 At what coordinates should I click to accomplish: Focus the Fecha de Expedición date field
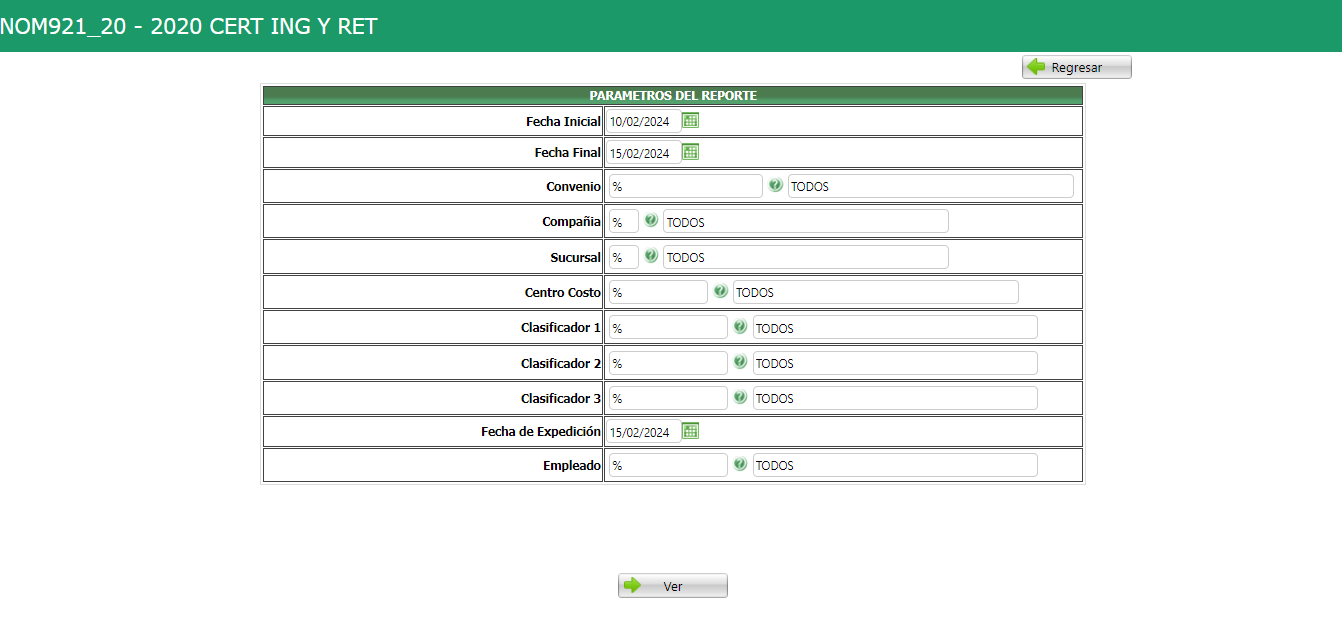[x=643, y=432]
